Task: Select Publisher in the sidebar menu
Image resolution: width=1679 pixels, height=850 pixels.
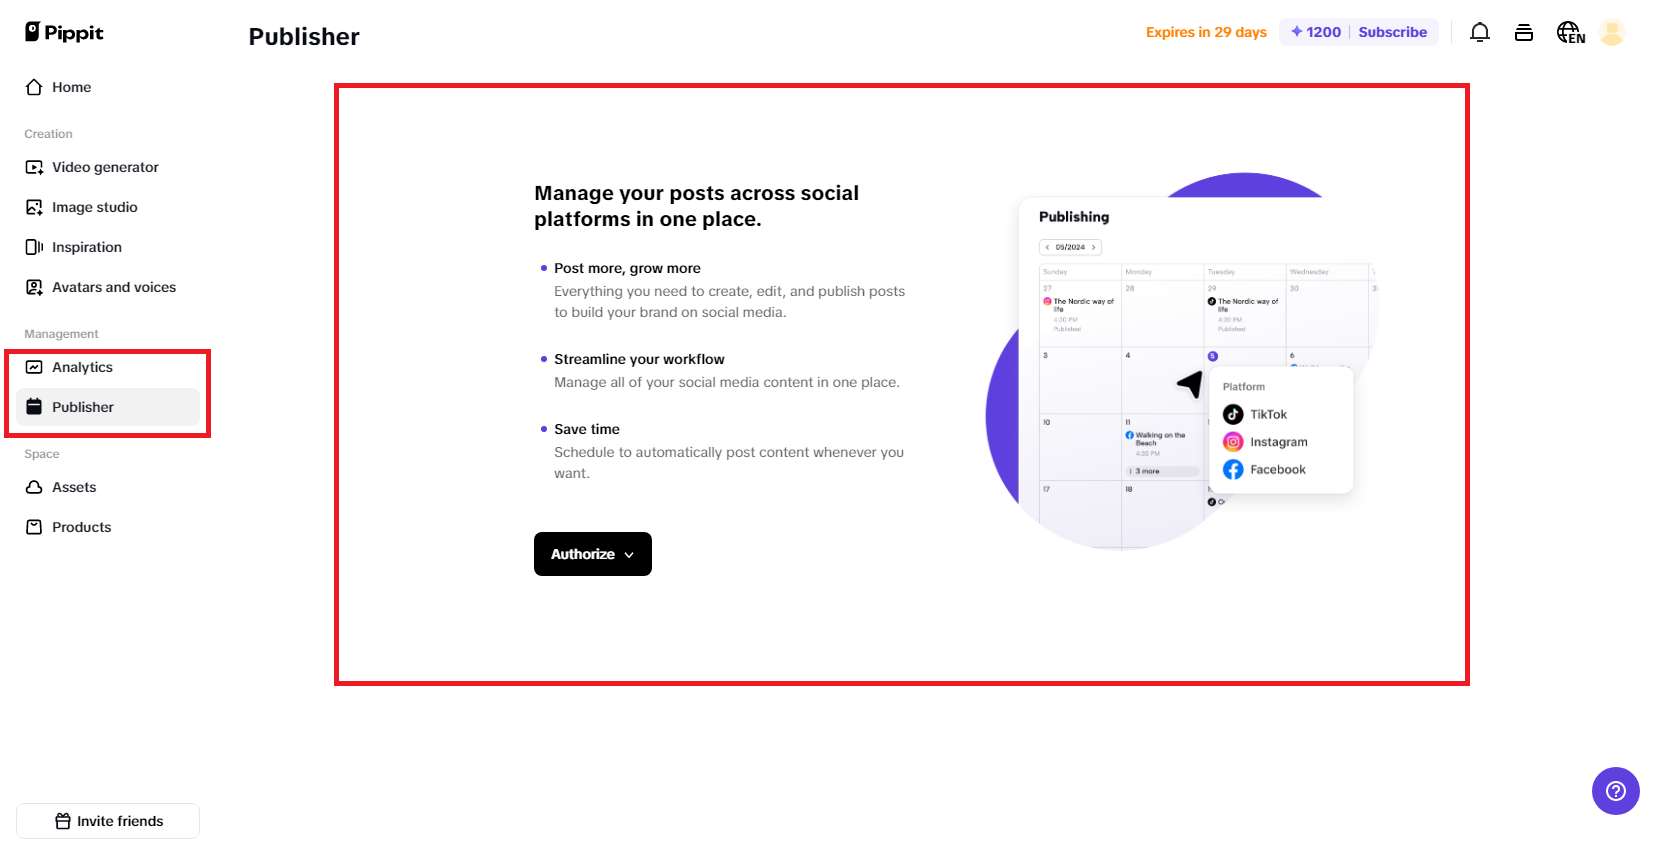Action: pos(83,407)
